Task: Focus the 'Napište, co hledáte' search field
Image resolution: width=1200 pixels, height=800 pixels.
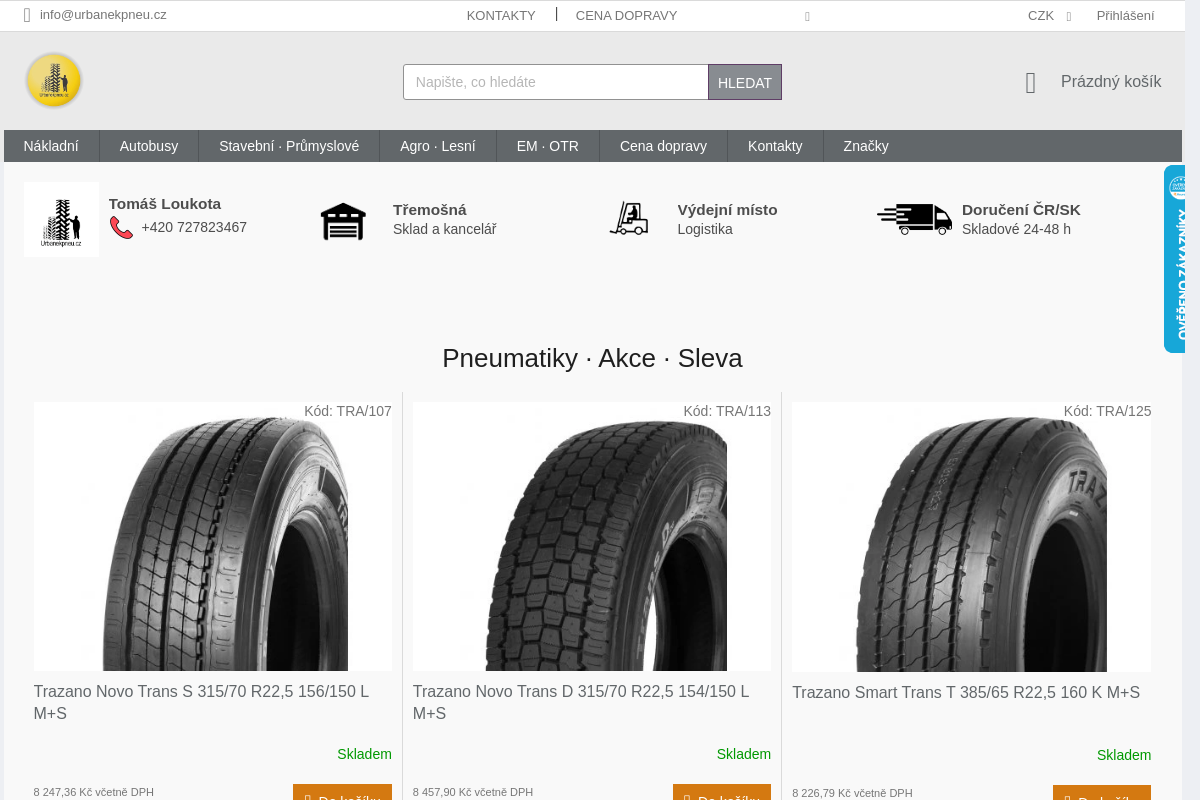Action: coord(556,82)
